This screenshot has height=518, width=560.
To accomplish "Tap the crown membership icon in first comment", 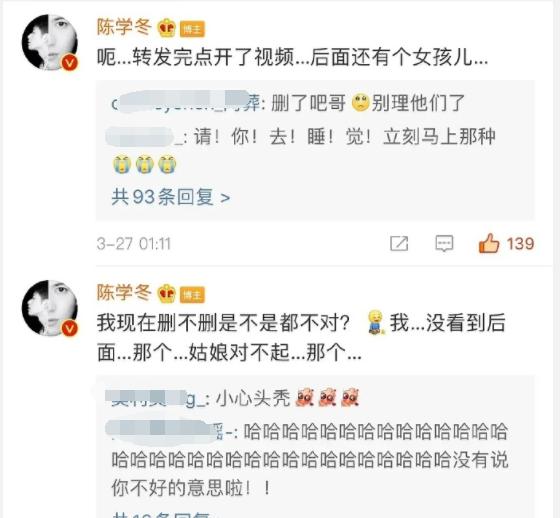I will [x=167, y=28].
